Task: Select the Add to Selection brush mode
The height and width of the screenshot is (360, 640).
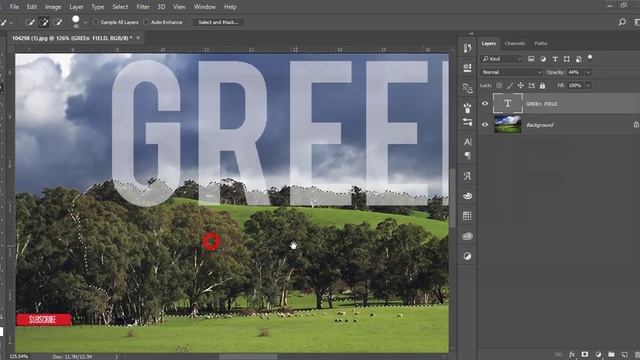Action: (44, 22)
